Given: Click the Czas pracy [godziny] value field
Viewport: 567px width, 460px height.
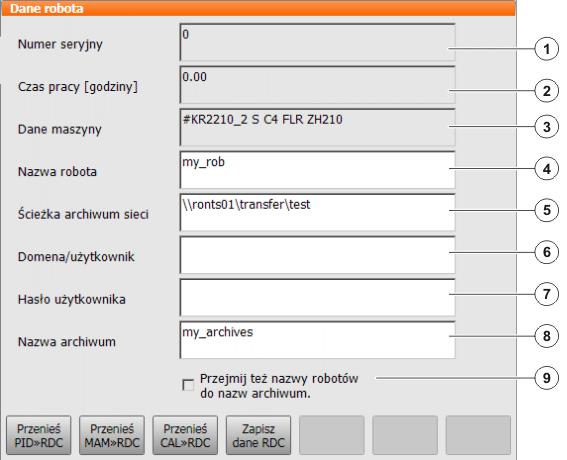Looking at the screenshot, I should (317, 85).
